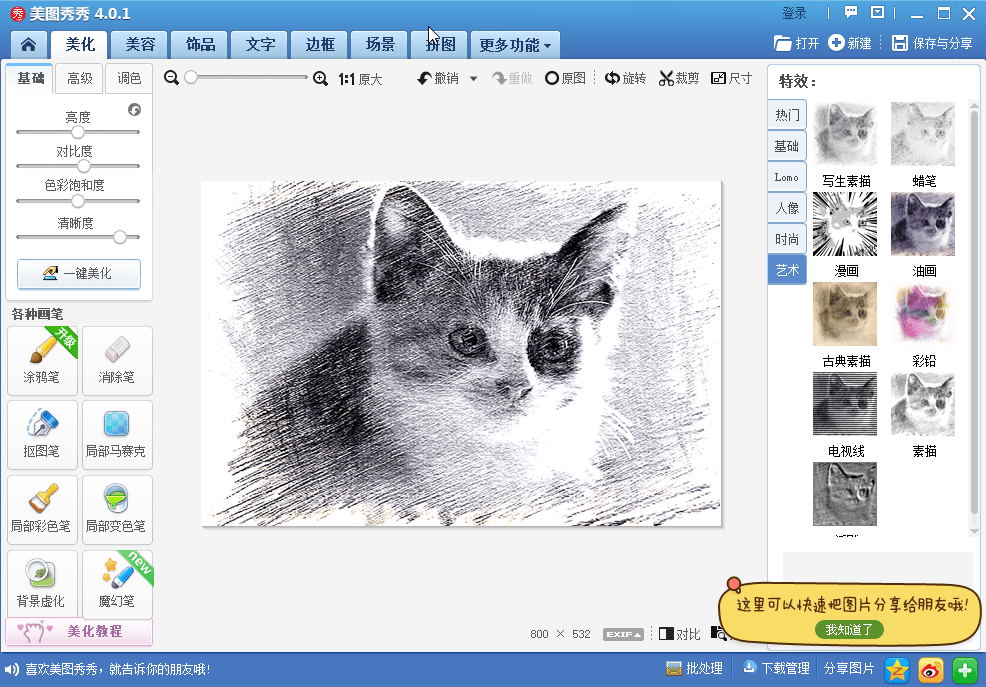986x687 pixels.
Task: Click the green plus icon
Action: pos(965,670)
